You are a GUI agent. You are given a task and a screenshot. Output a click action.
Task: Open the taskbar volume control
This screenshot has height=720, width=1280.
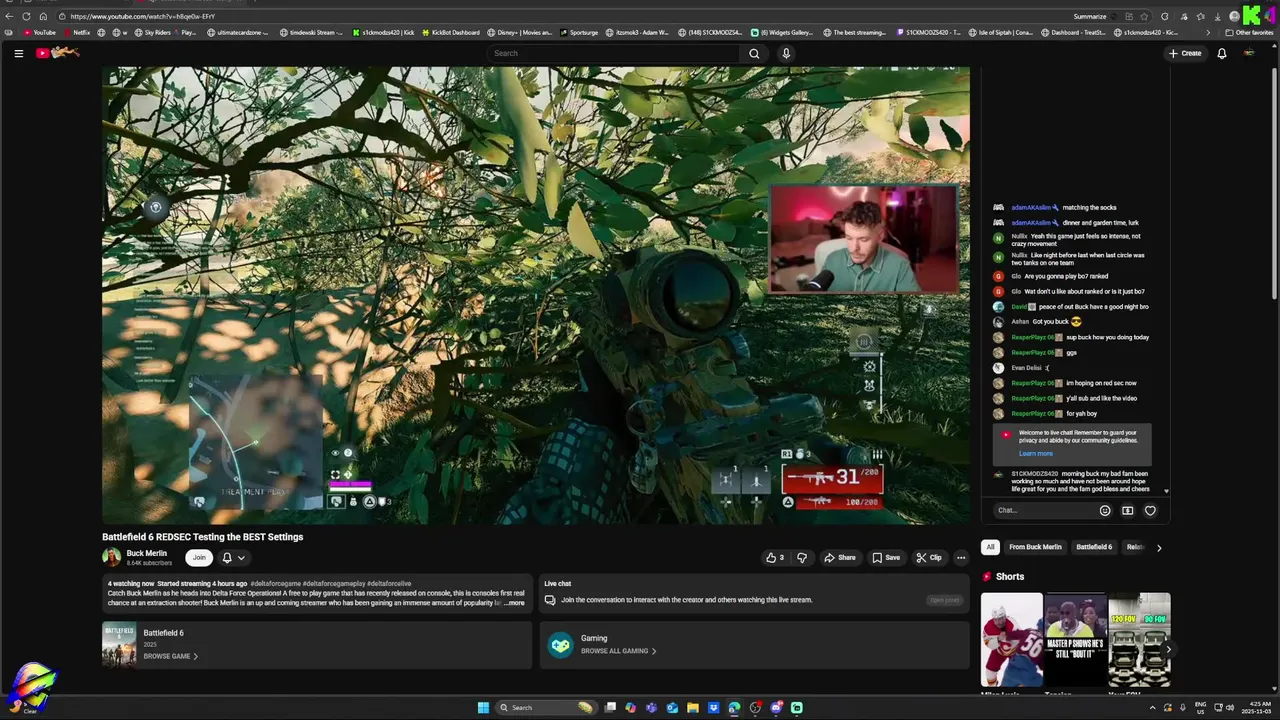[x=1229, y=707]
